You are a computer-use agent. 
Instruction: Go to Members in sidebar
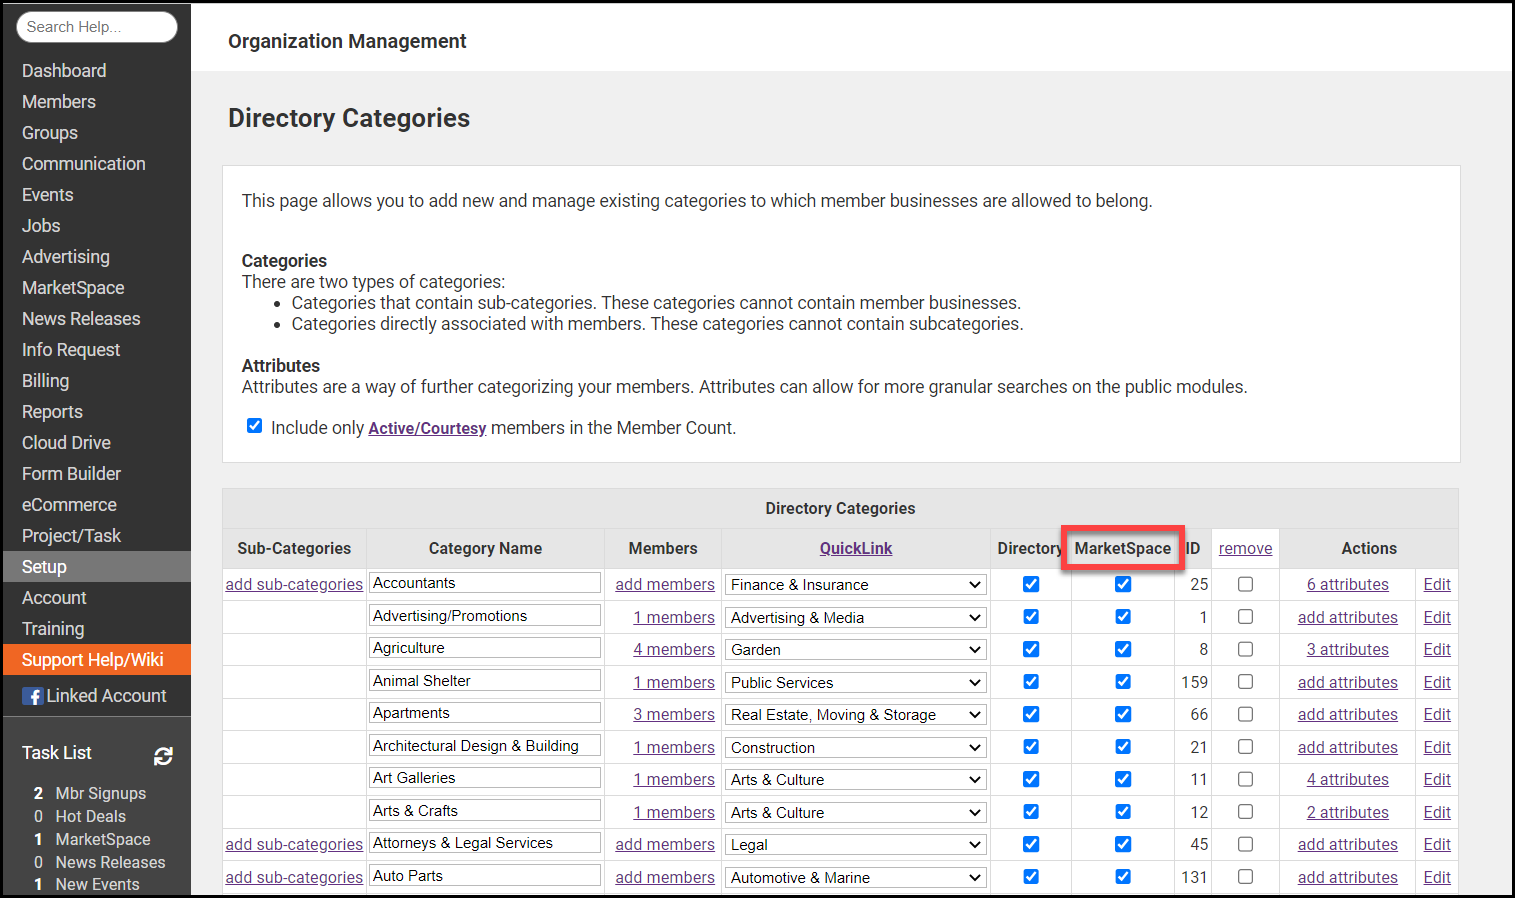59,102
